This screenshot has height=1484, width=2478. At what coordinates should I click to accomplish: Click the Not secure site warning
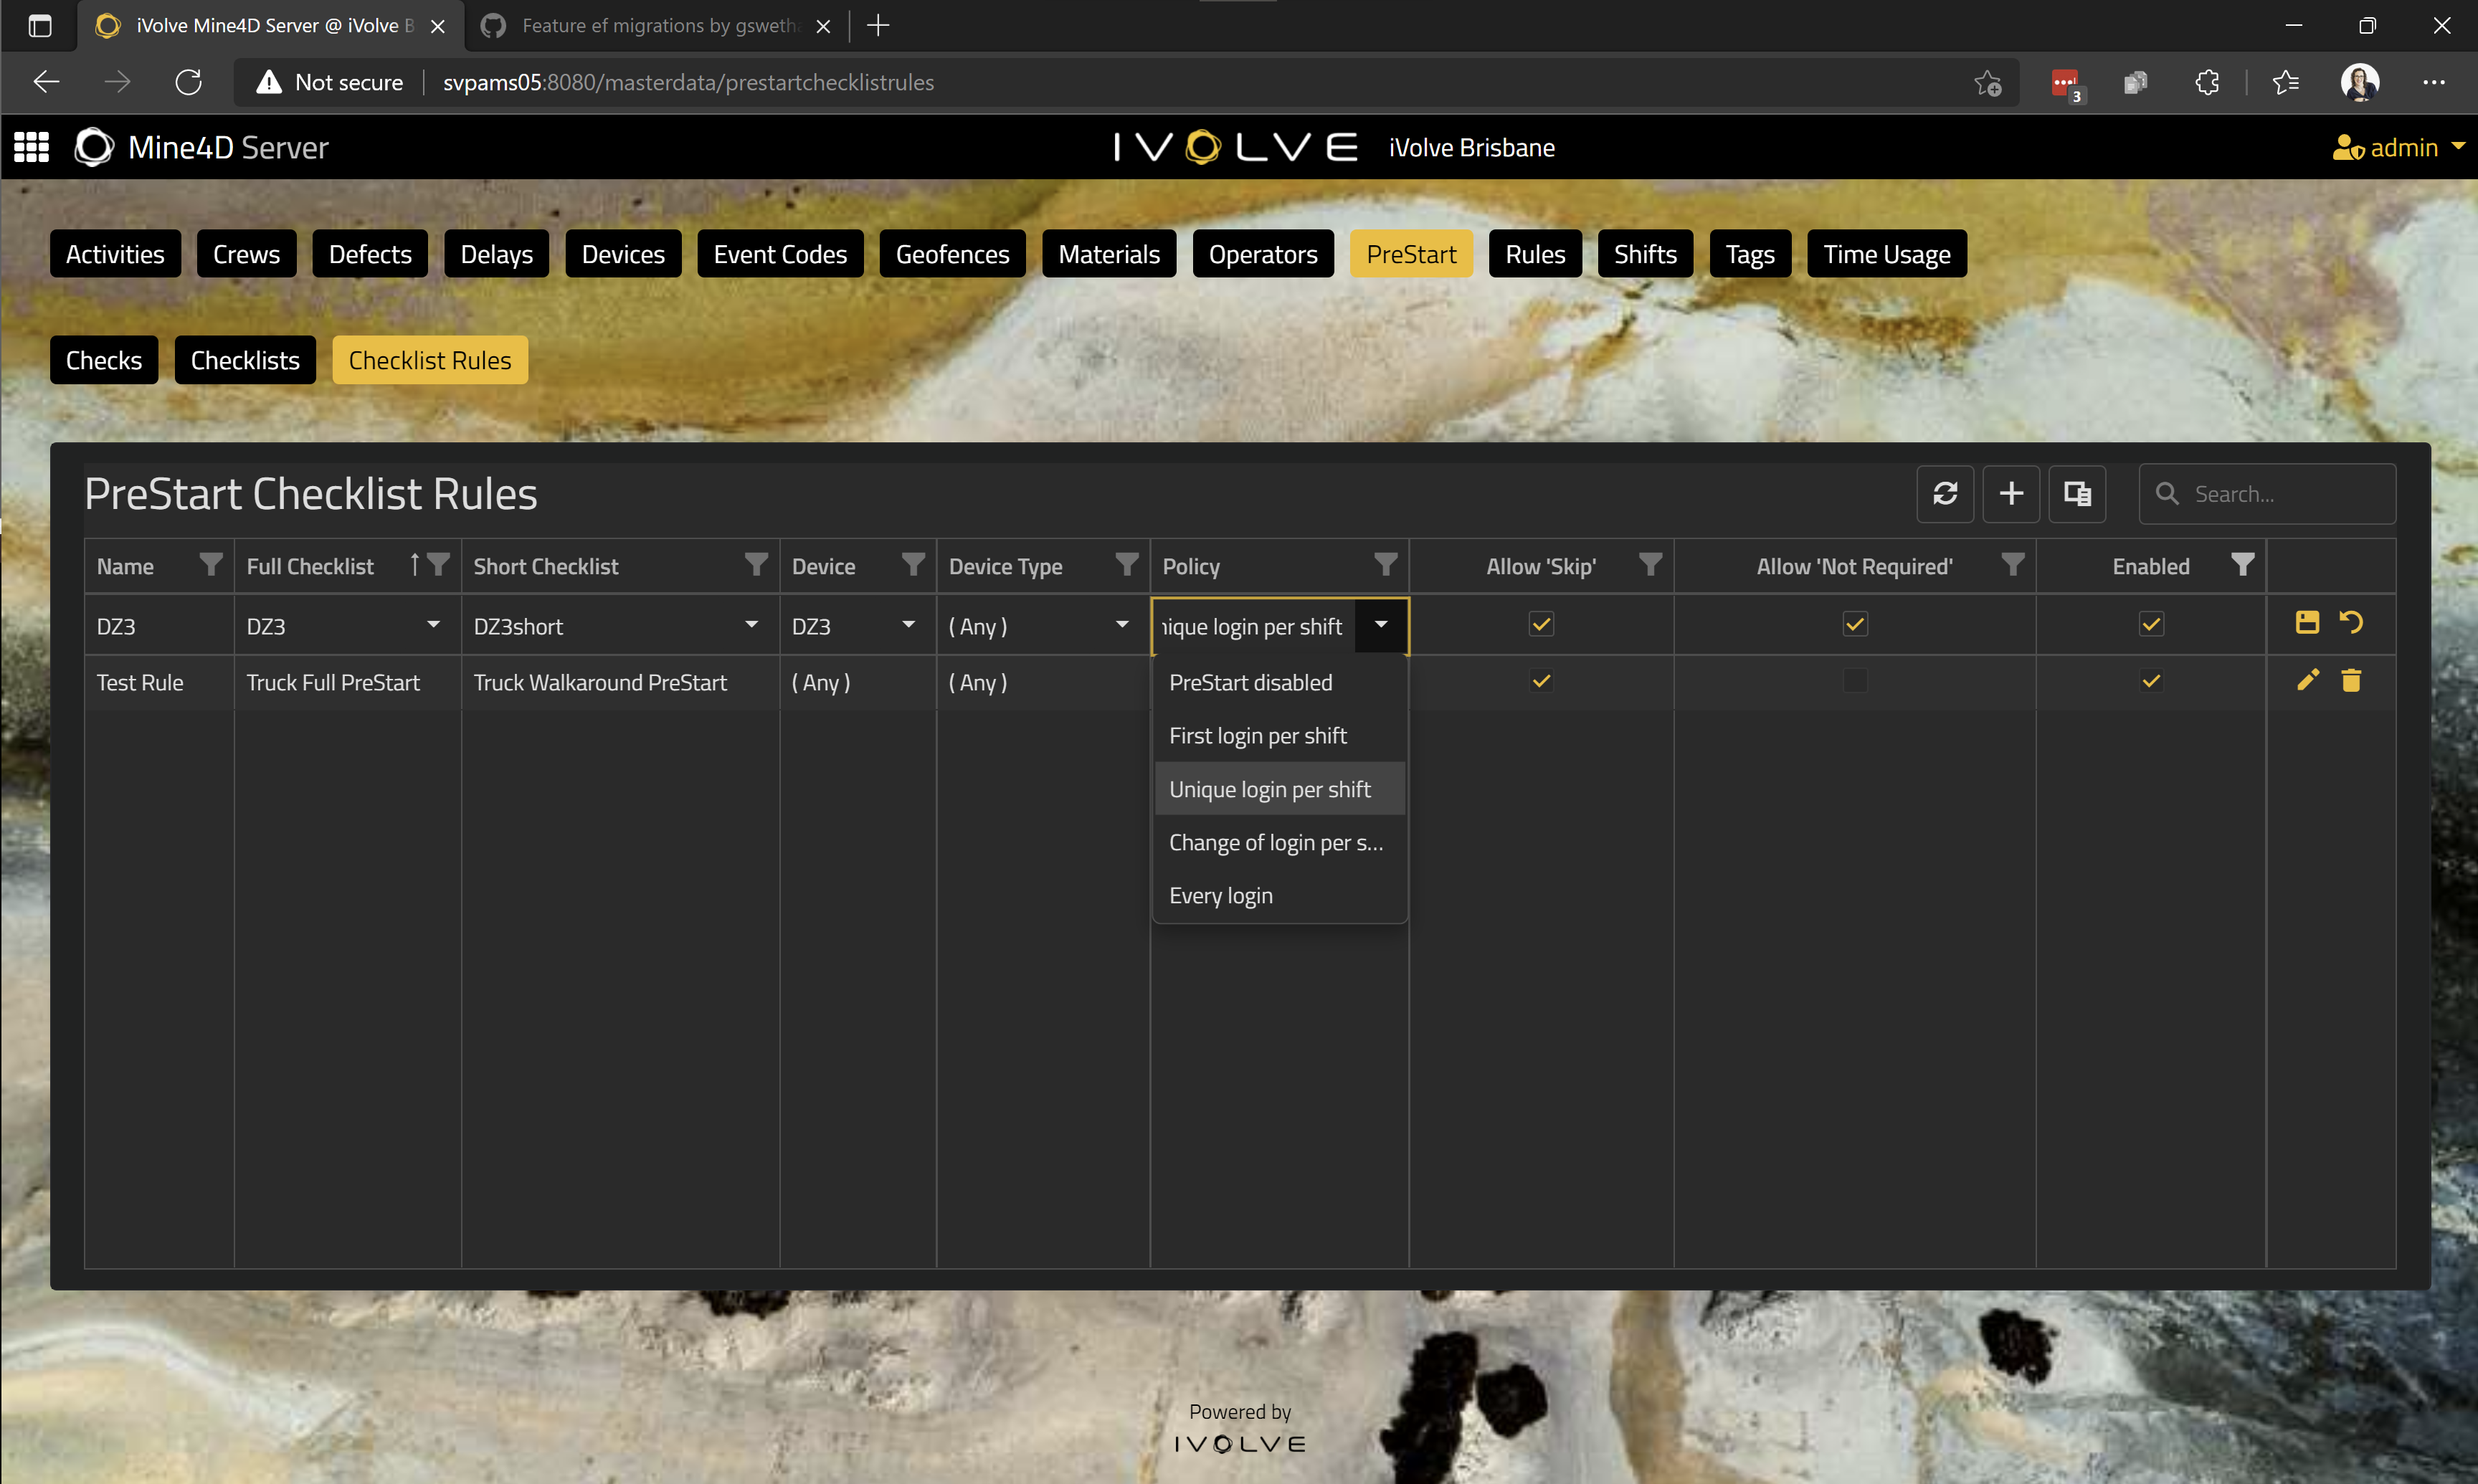330,82
